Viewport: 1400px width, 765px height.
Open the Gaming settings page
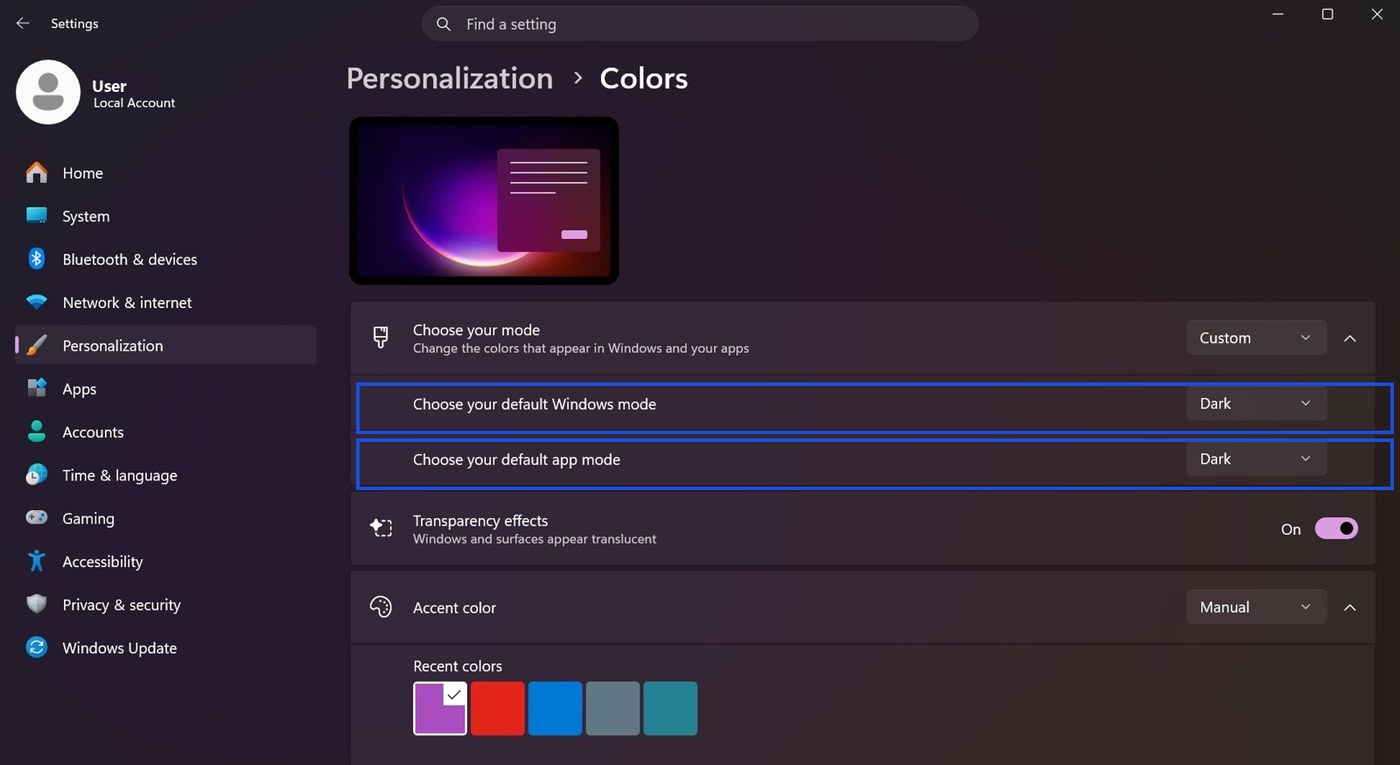(x=166, y=518)
